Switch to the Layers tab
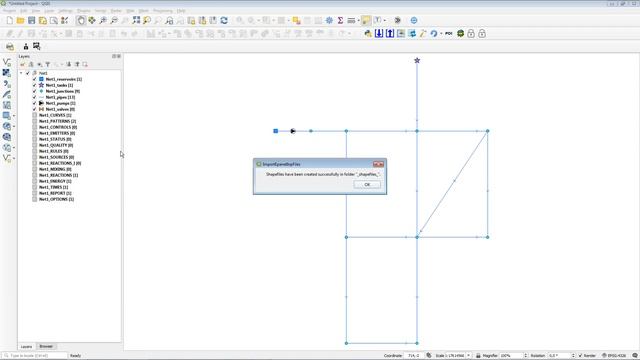Viewport: 640px width, 360px height. [x=26, y=347]
